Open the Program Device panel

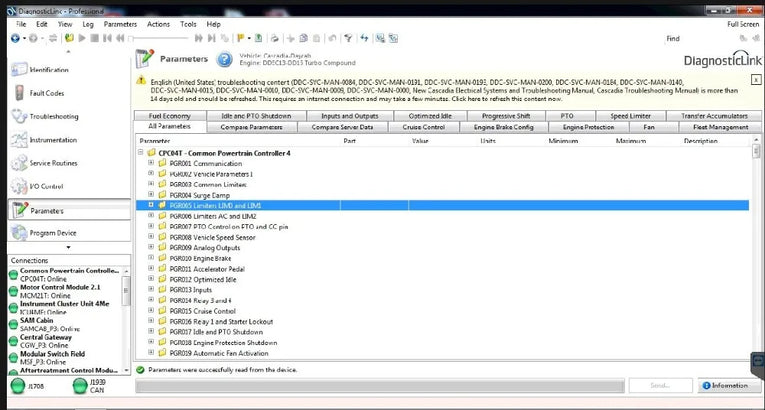53,233
